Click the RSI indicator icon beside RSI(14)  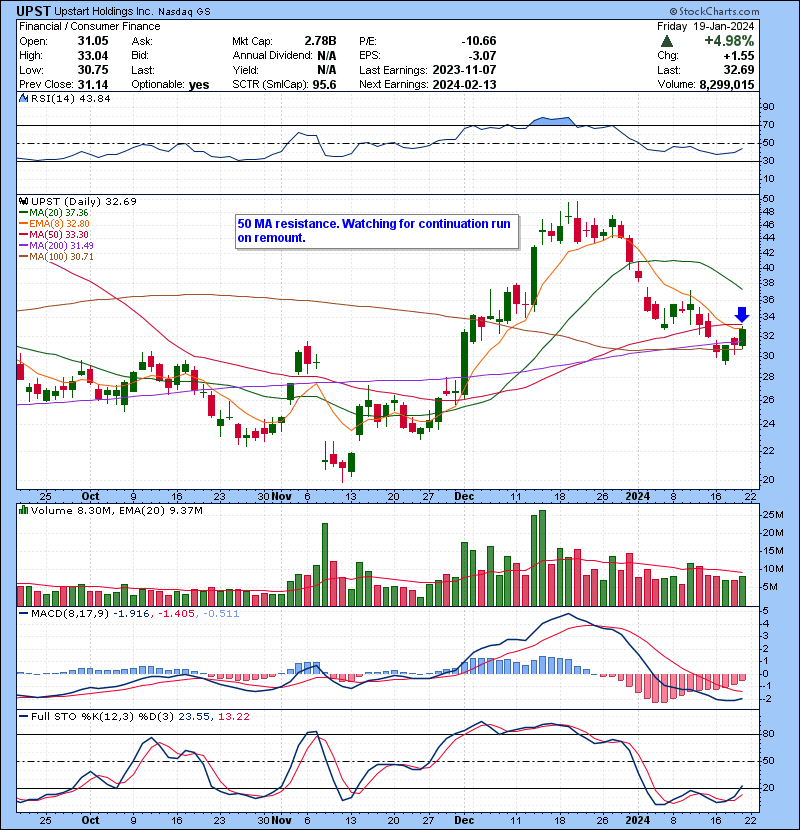coord(23,98)
